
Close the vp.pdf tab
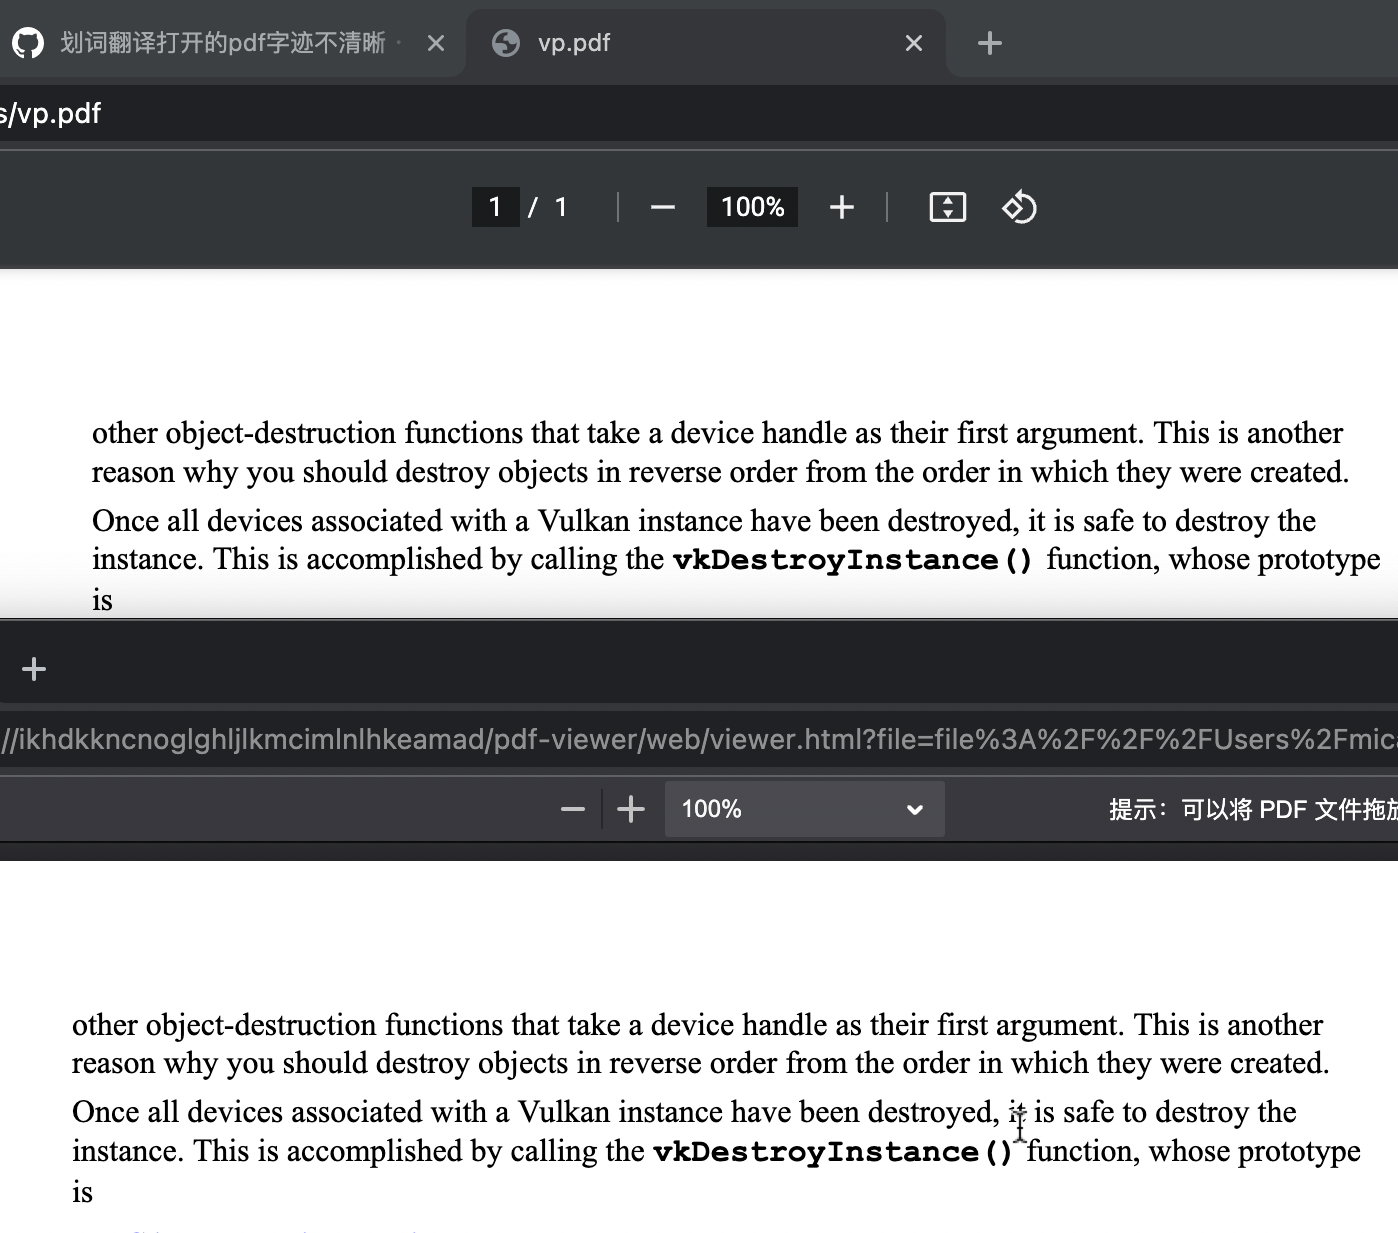914,43
